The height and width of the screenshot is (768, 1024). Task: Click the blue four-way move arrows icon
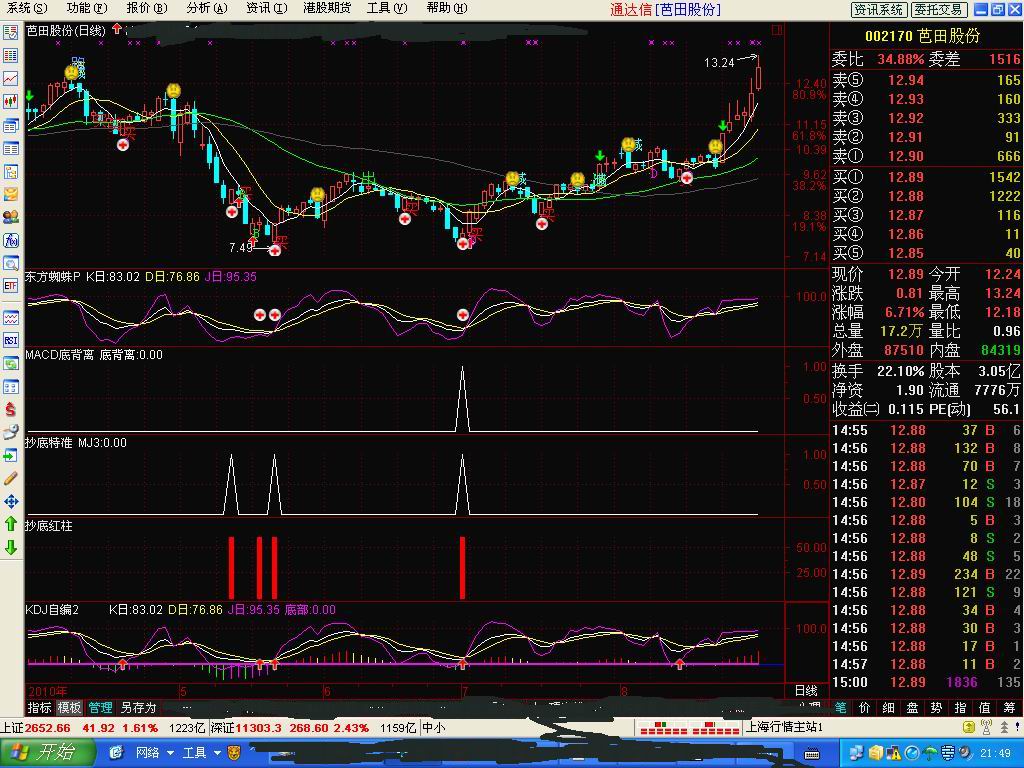[11, 501]
